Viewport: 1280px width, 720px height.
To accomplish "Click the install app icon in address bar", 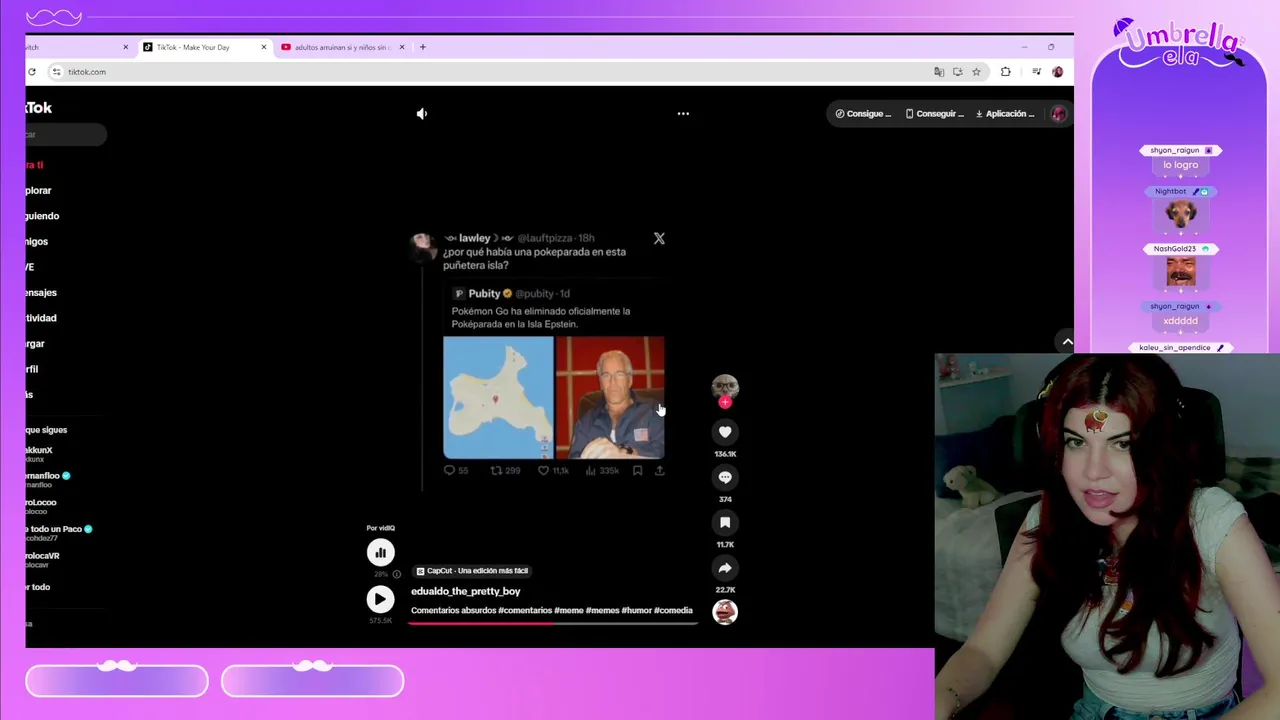I will point(958,72).
